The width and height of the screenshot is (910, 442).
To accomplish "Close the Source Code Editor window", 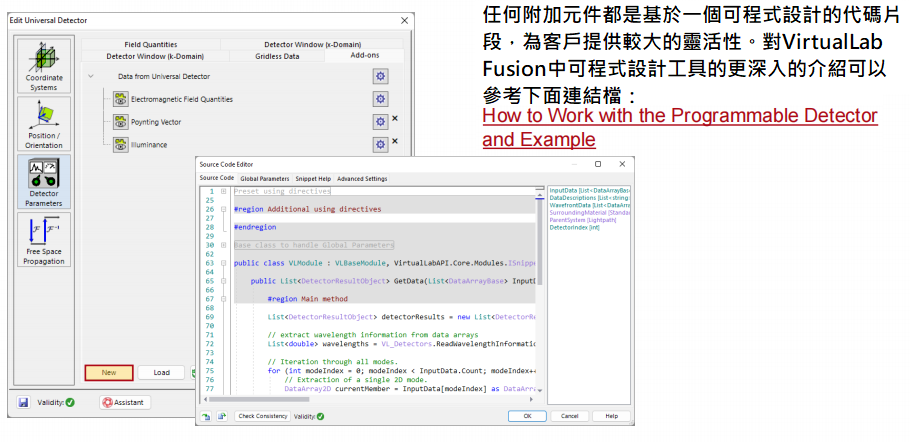I will pyautogui.click(x=622, y=164).
